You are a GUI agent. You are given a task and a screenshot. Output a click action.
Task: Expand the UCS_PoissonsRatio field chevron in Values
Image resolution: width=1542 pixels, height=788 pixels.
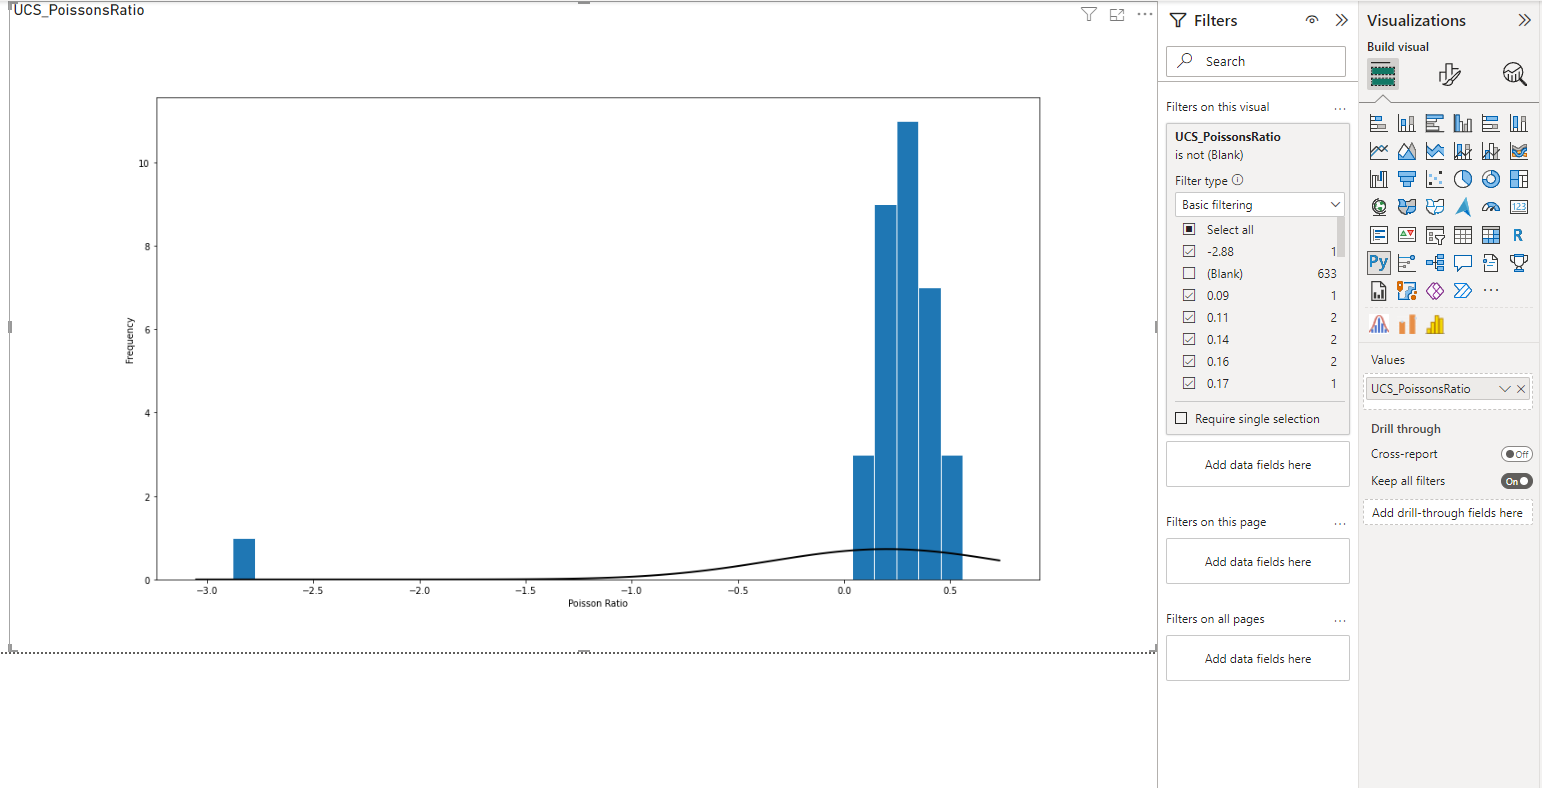click(1504, 389)
